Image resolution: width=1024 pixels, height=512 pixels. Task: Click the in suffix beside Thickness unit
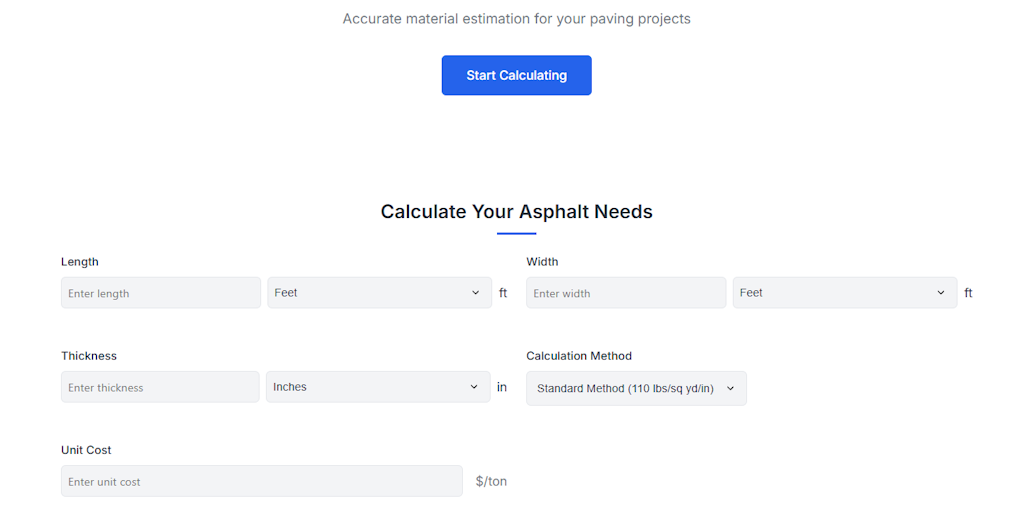click(502, 387)
